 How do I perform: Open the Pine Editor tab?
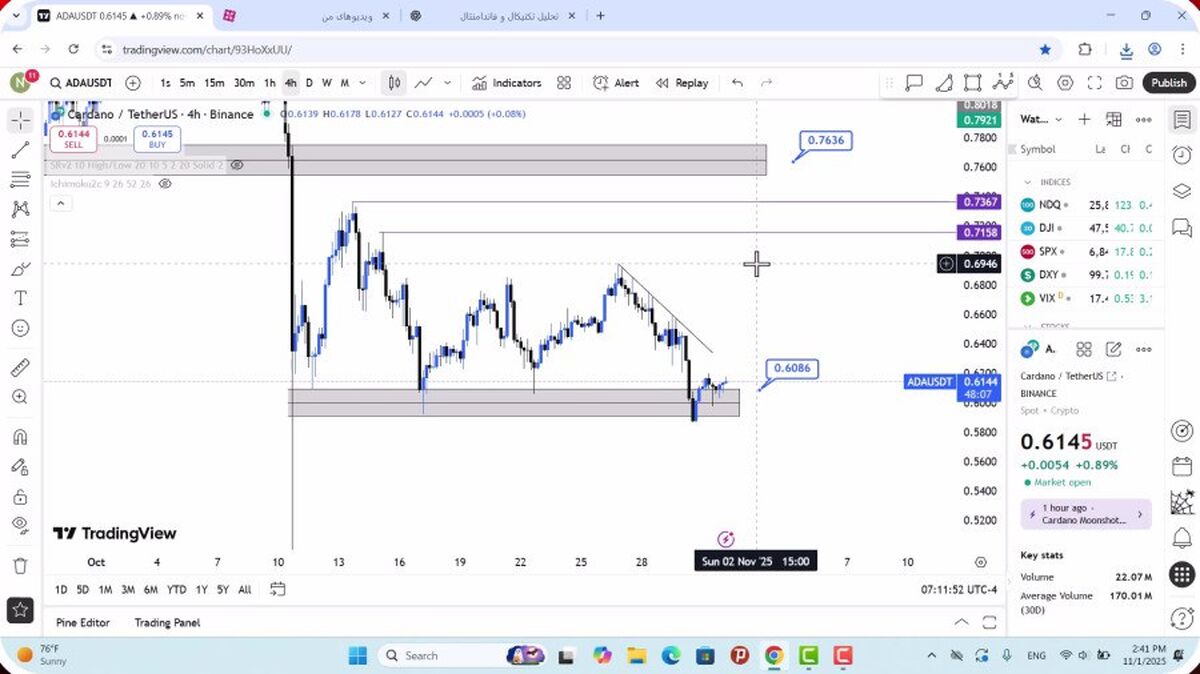[83, 622]
